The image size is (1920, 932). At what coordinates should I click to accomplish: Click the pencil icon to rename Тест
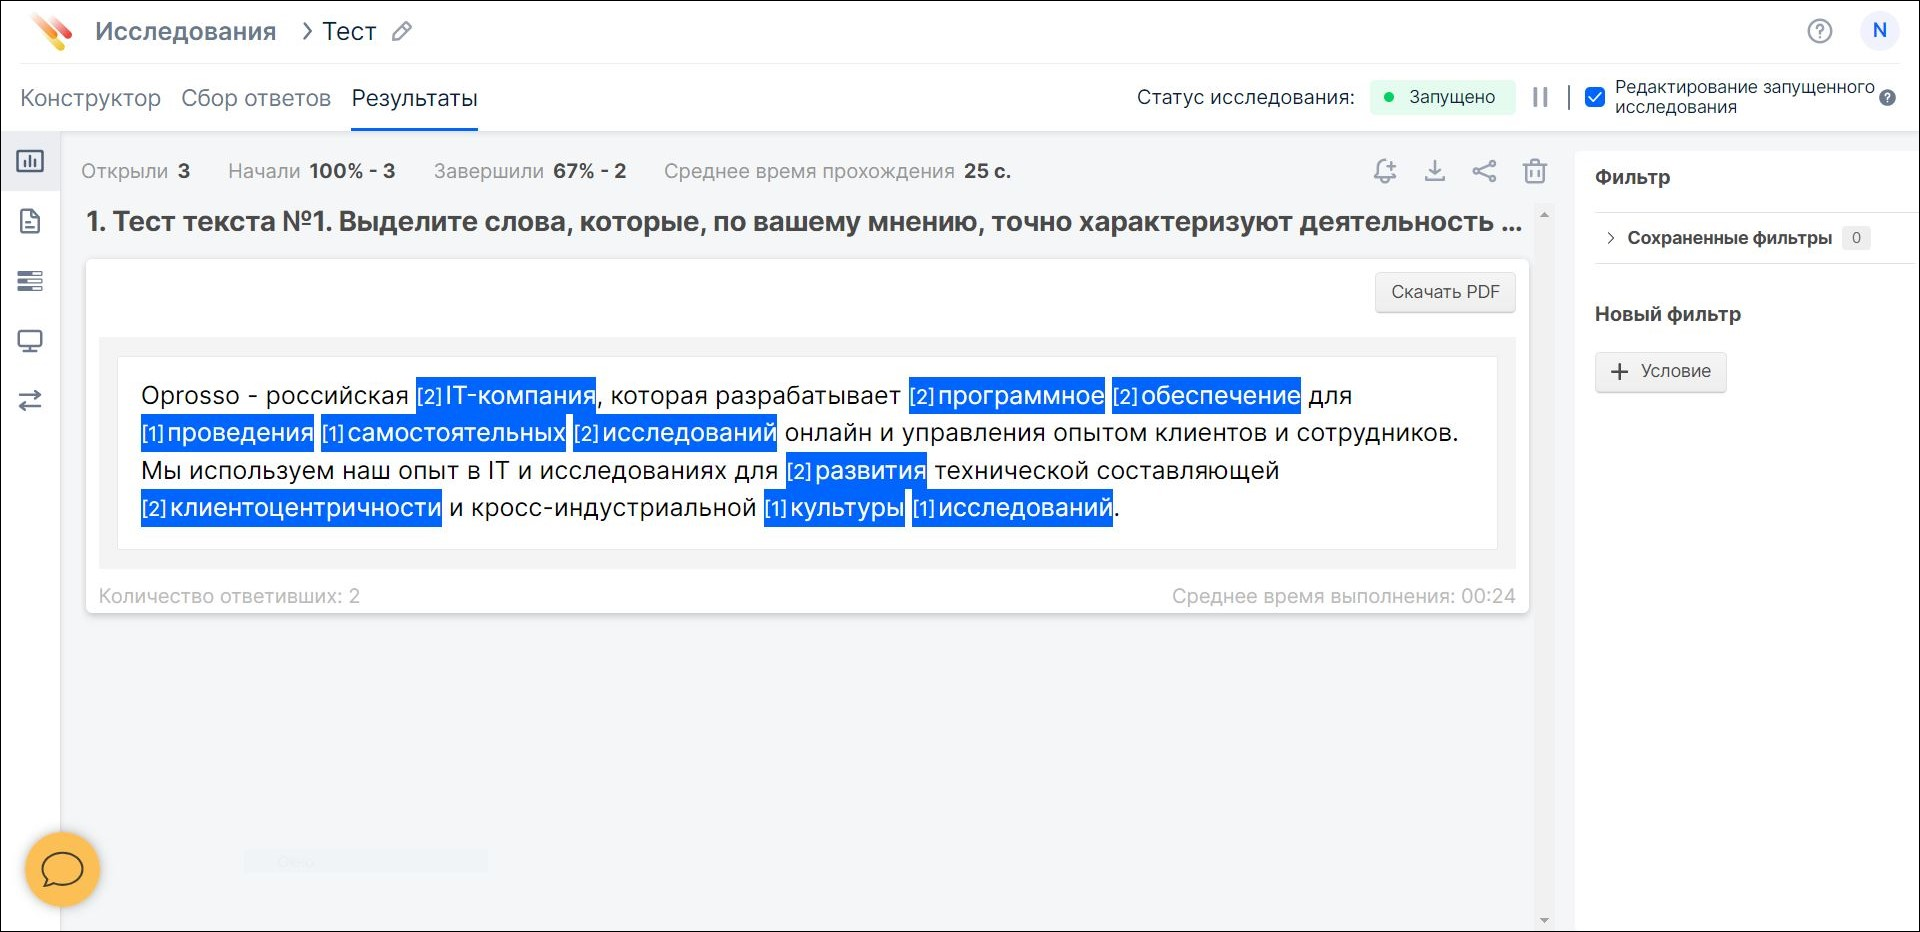pos(402,32)
